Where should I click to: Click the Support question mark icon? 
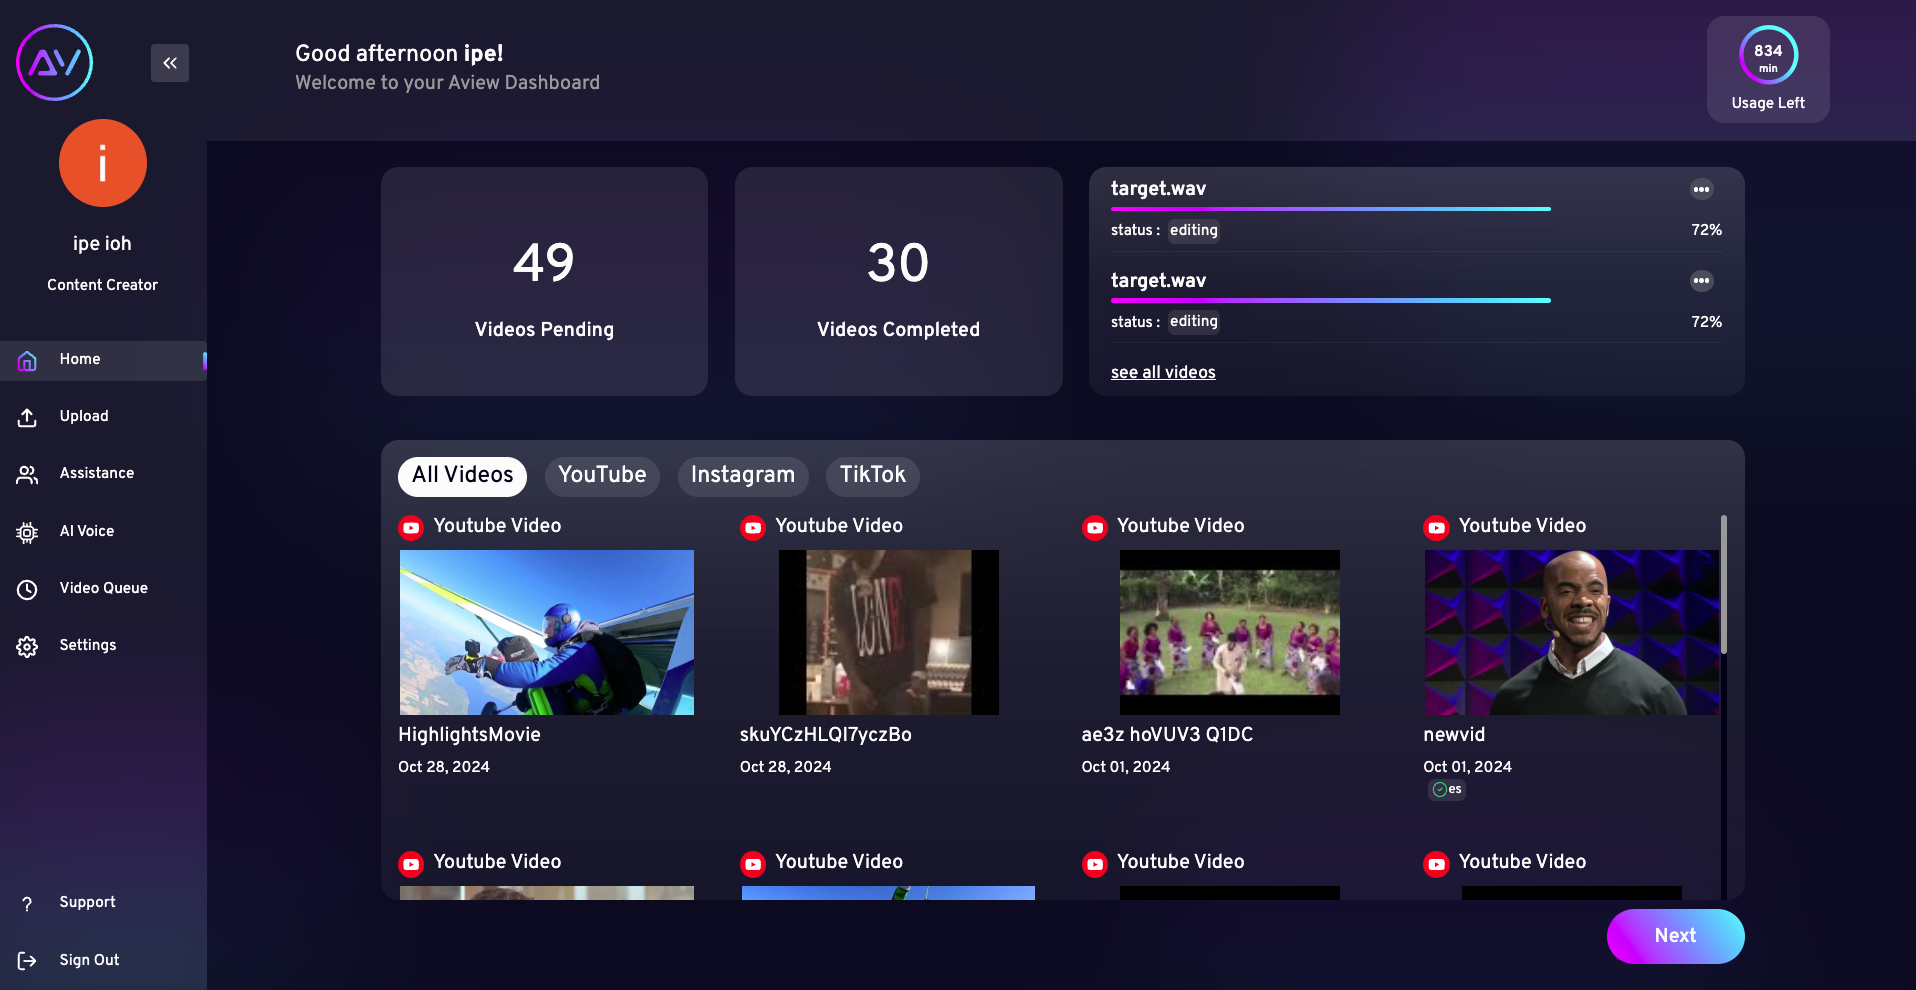coord(27,903)
